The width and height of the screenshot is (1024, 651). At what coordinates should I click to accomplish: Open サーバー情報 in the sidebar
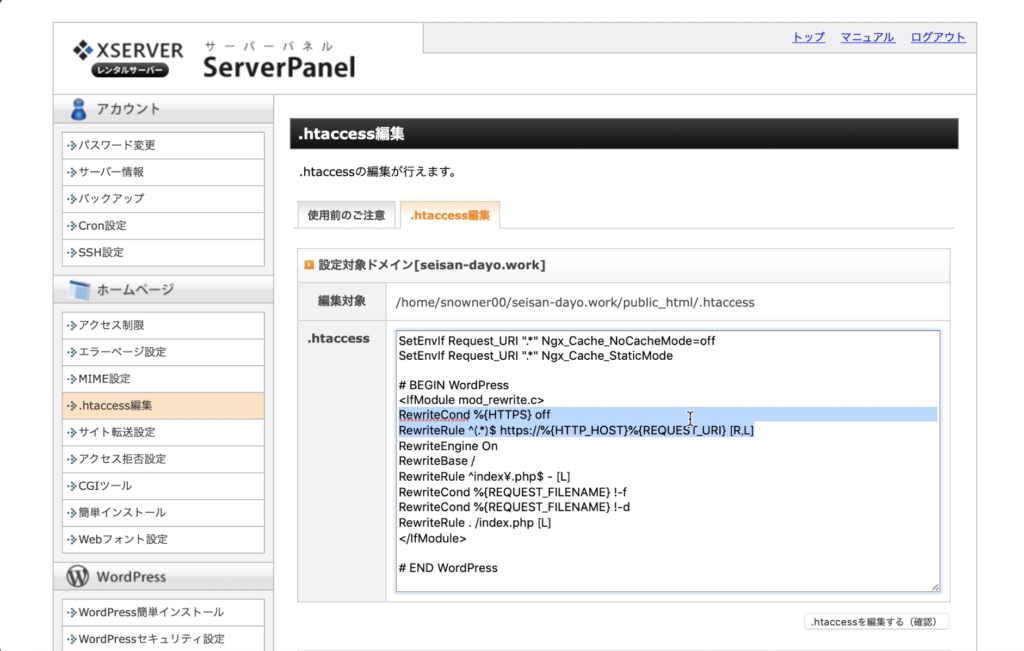[x=110, y=172]
